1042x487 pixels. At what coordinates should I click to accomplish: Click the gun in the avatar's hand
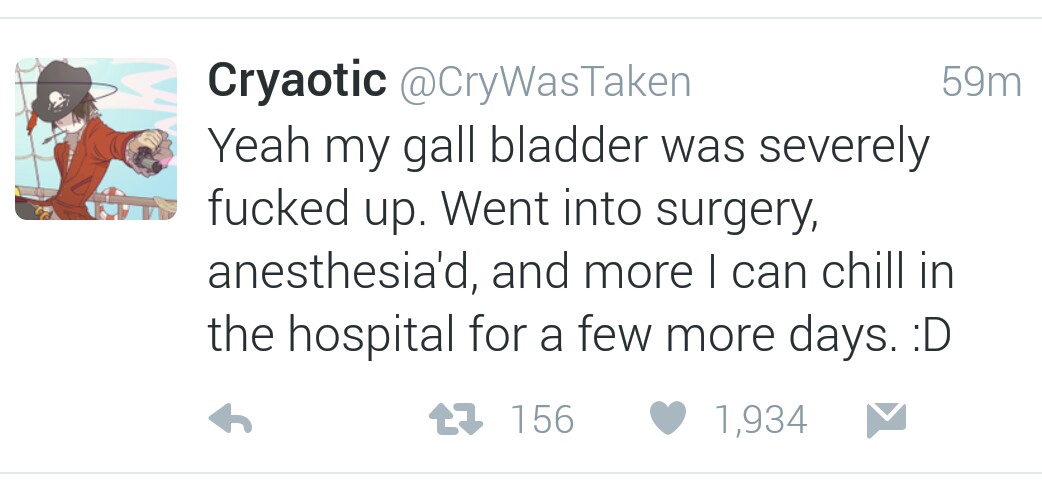pos(148,159)
